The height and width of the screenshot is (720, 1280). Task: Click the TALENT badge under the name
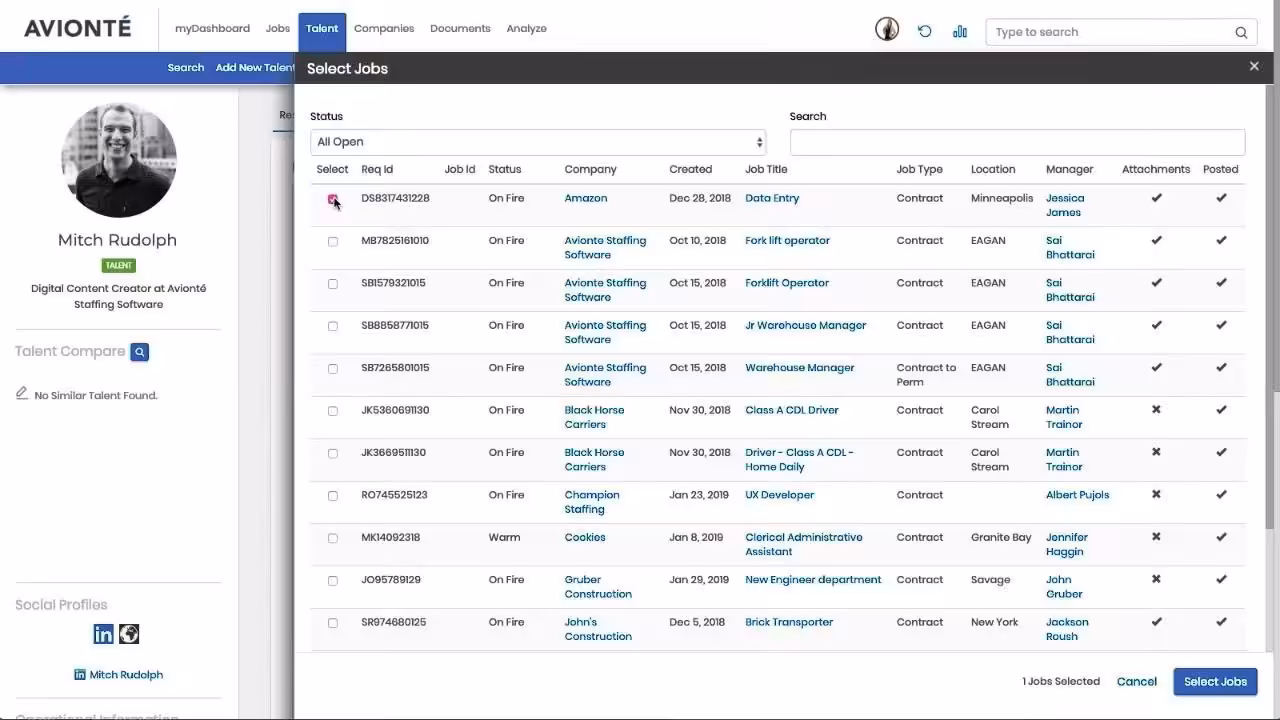coord(119,266)
